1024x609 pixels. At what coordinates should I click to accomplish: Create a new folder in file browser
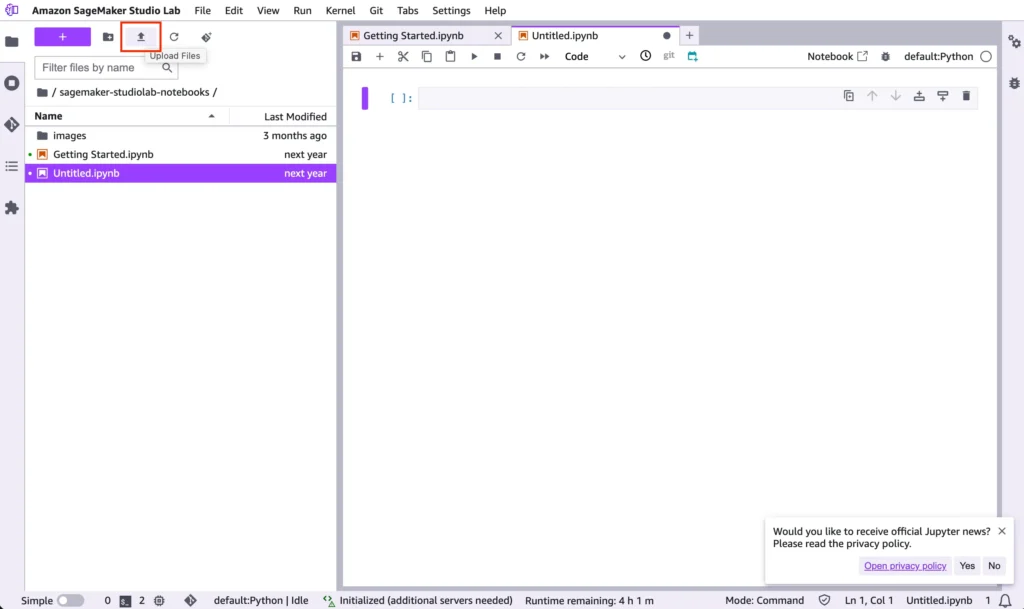coord(108,37)
